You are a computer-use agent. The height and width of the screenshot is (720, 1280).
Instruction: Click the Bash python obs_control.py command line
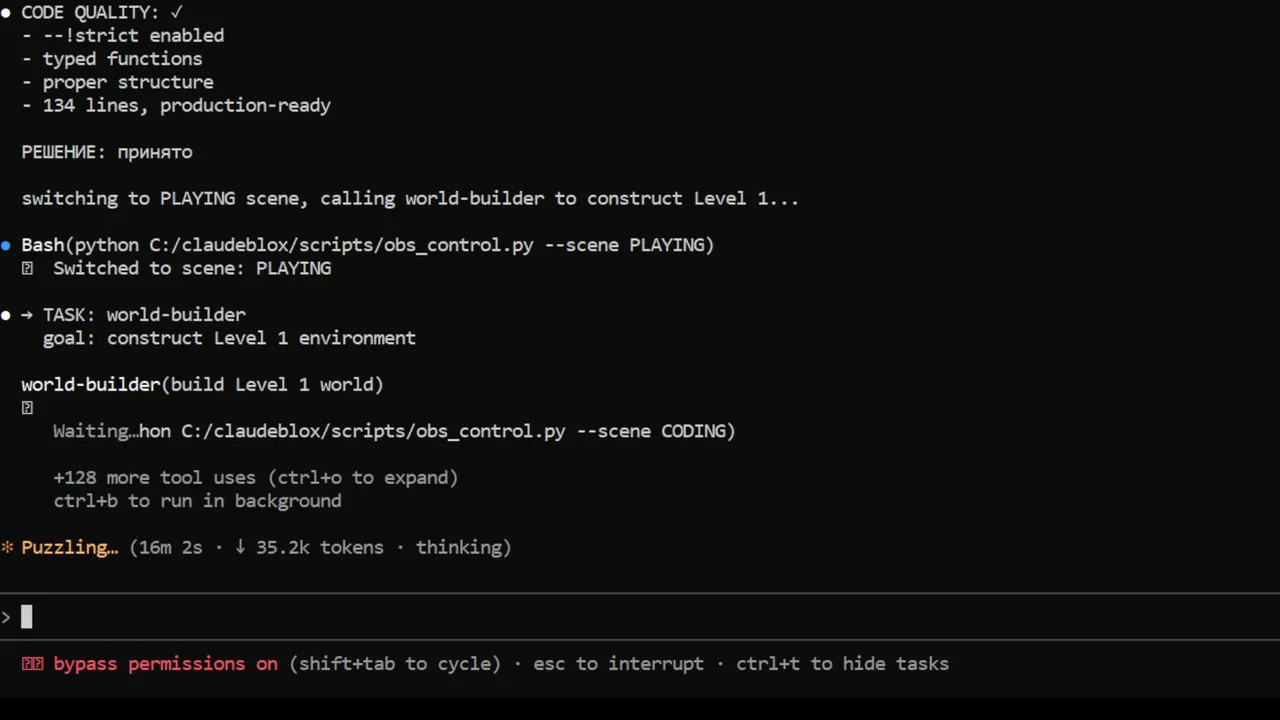[x=367, y=245]
